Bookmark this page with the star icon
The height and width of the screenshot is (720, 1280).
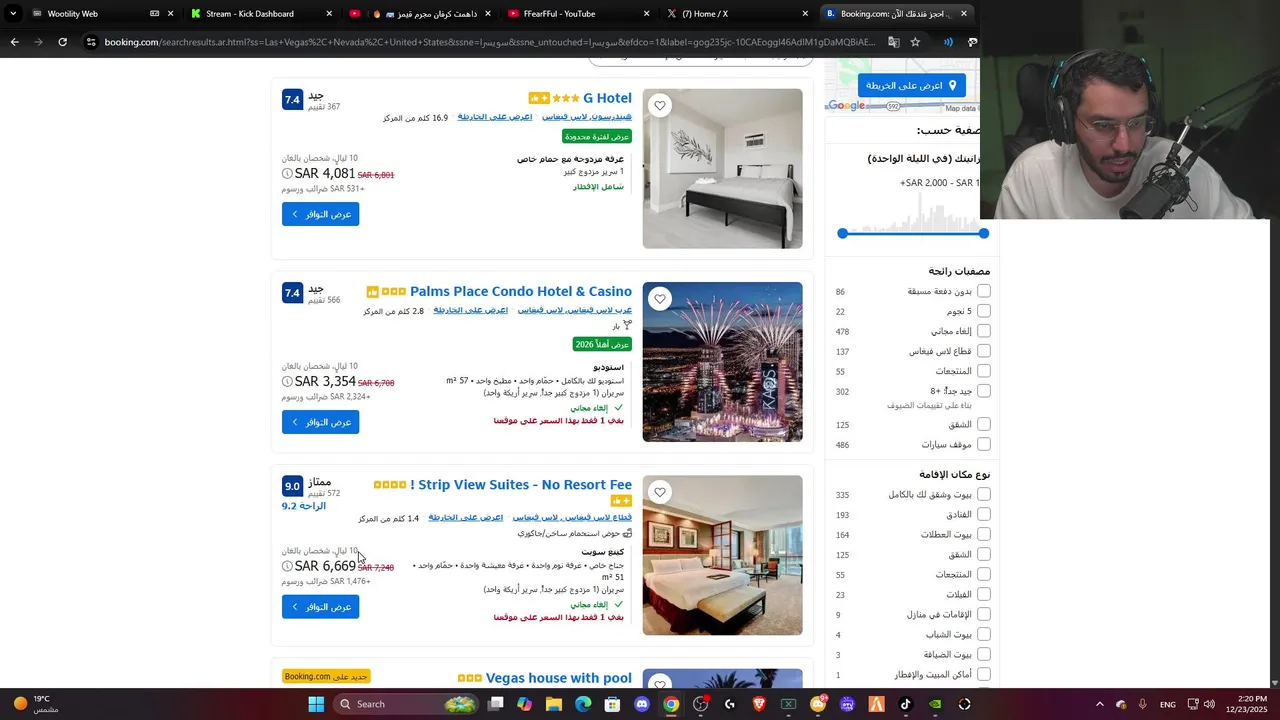point(915,42)
